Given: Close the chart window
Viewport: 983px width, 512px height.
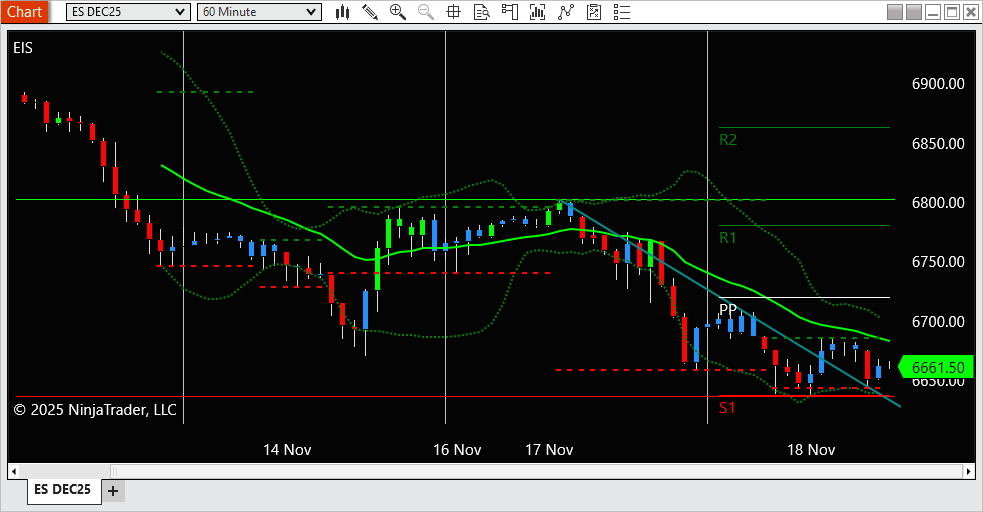Looking at the screenshot, I should click(970, 12).
